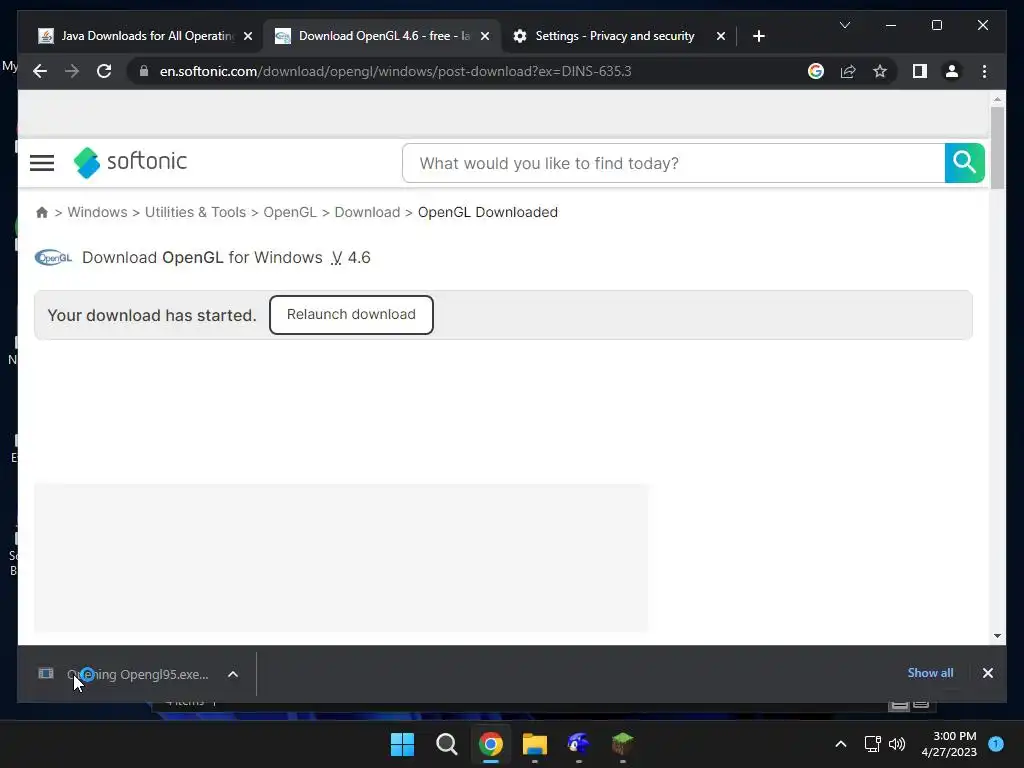Open a new tab with the plus button
Screen dimensions: 1024x768
pos(759,37)
